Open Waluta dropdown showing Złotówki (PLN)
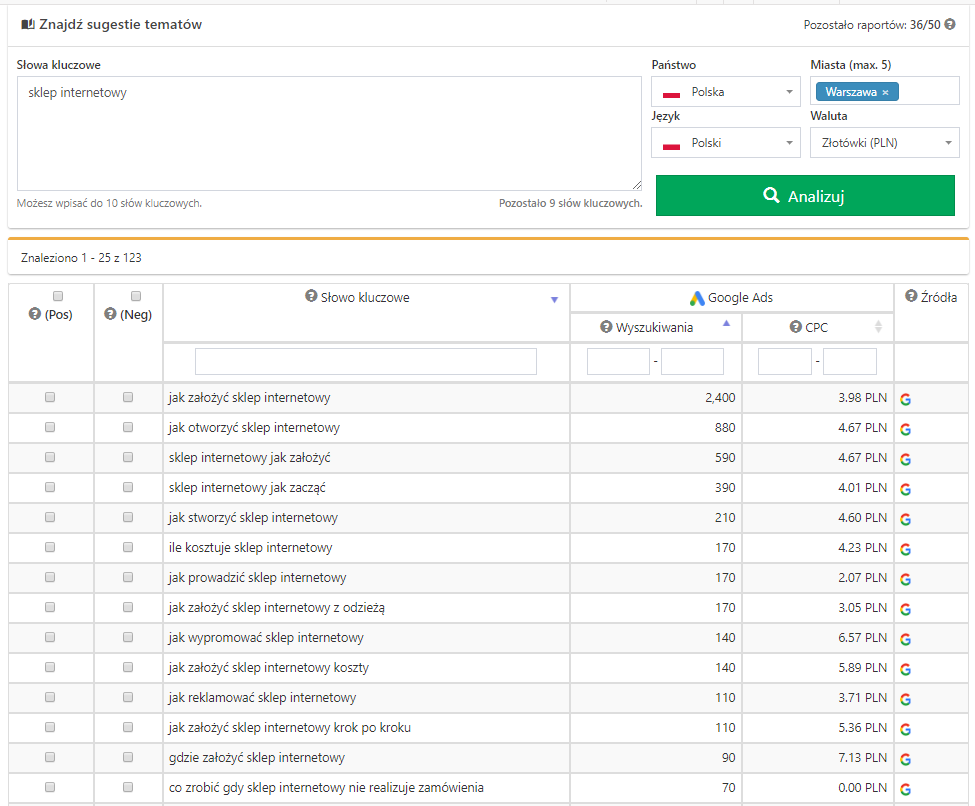The width and height of the screenshot is (975, 806). [884, 143]
